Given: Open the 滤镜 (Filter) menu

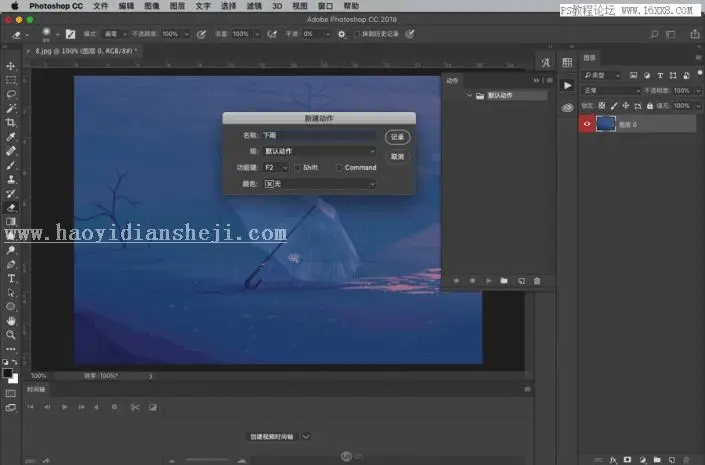Looking at the screenshot, I should click(254, 6).
